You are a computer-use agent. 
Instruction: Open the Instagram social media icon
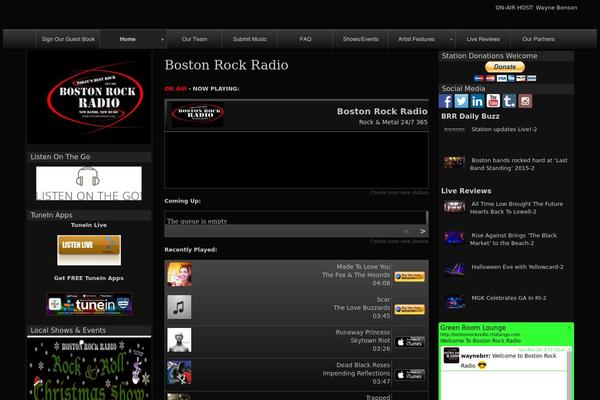(525, 101)
